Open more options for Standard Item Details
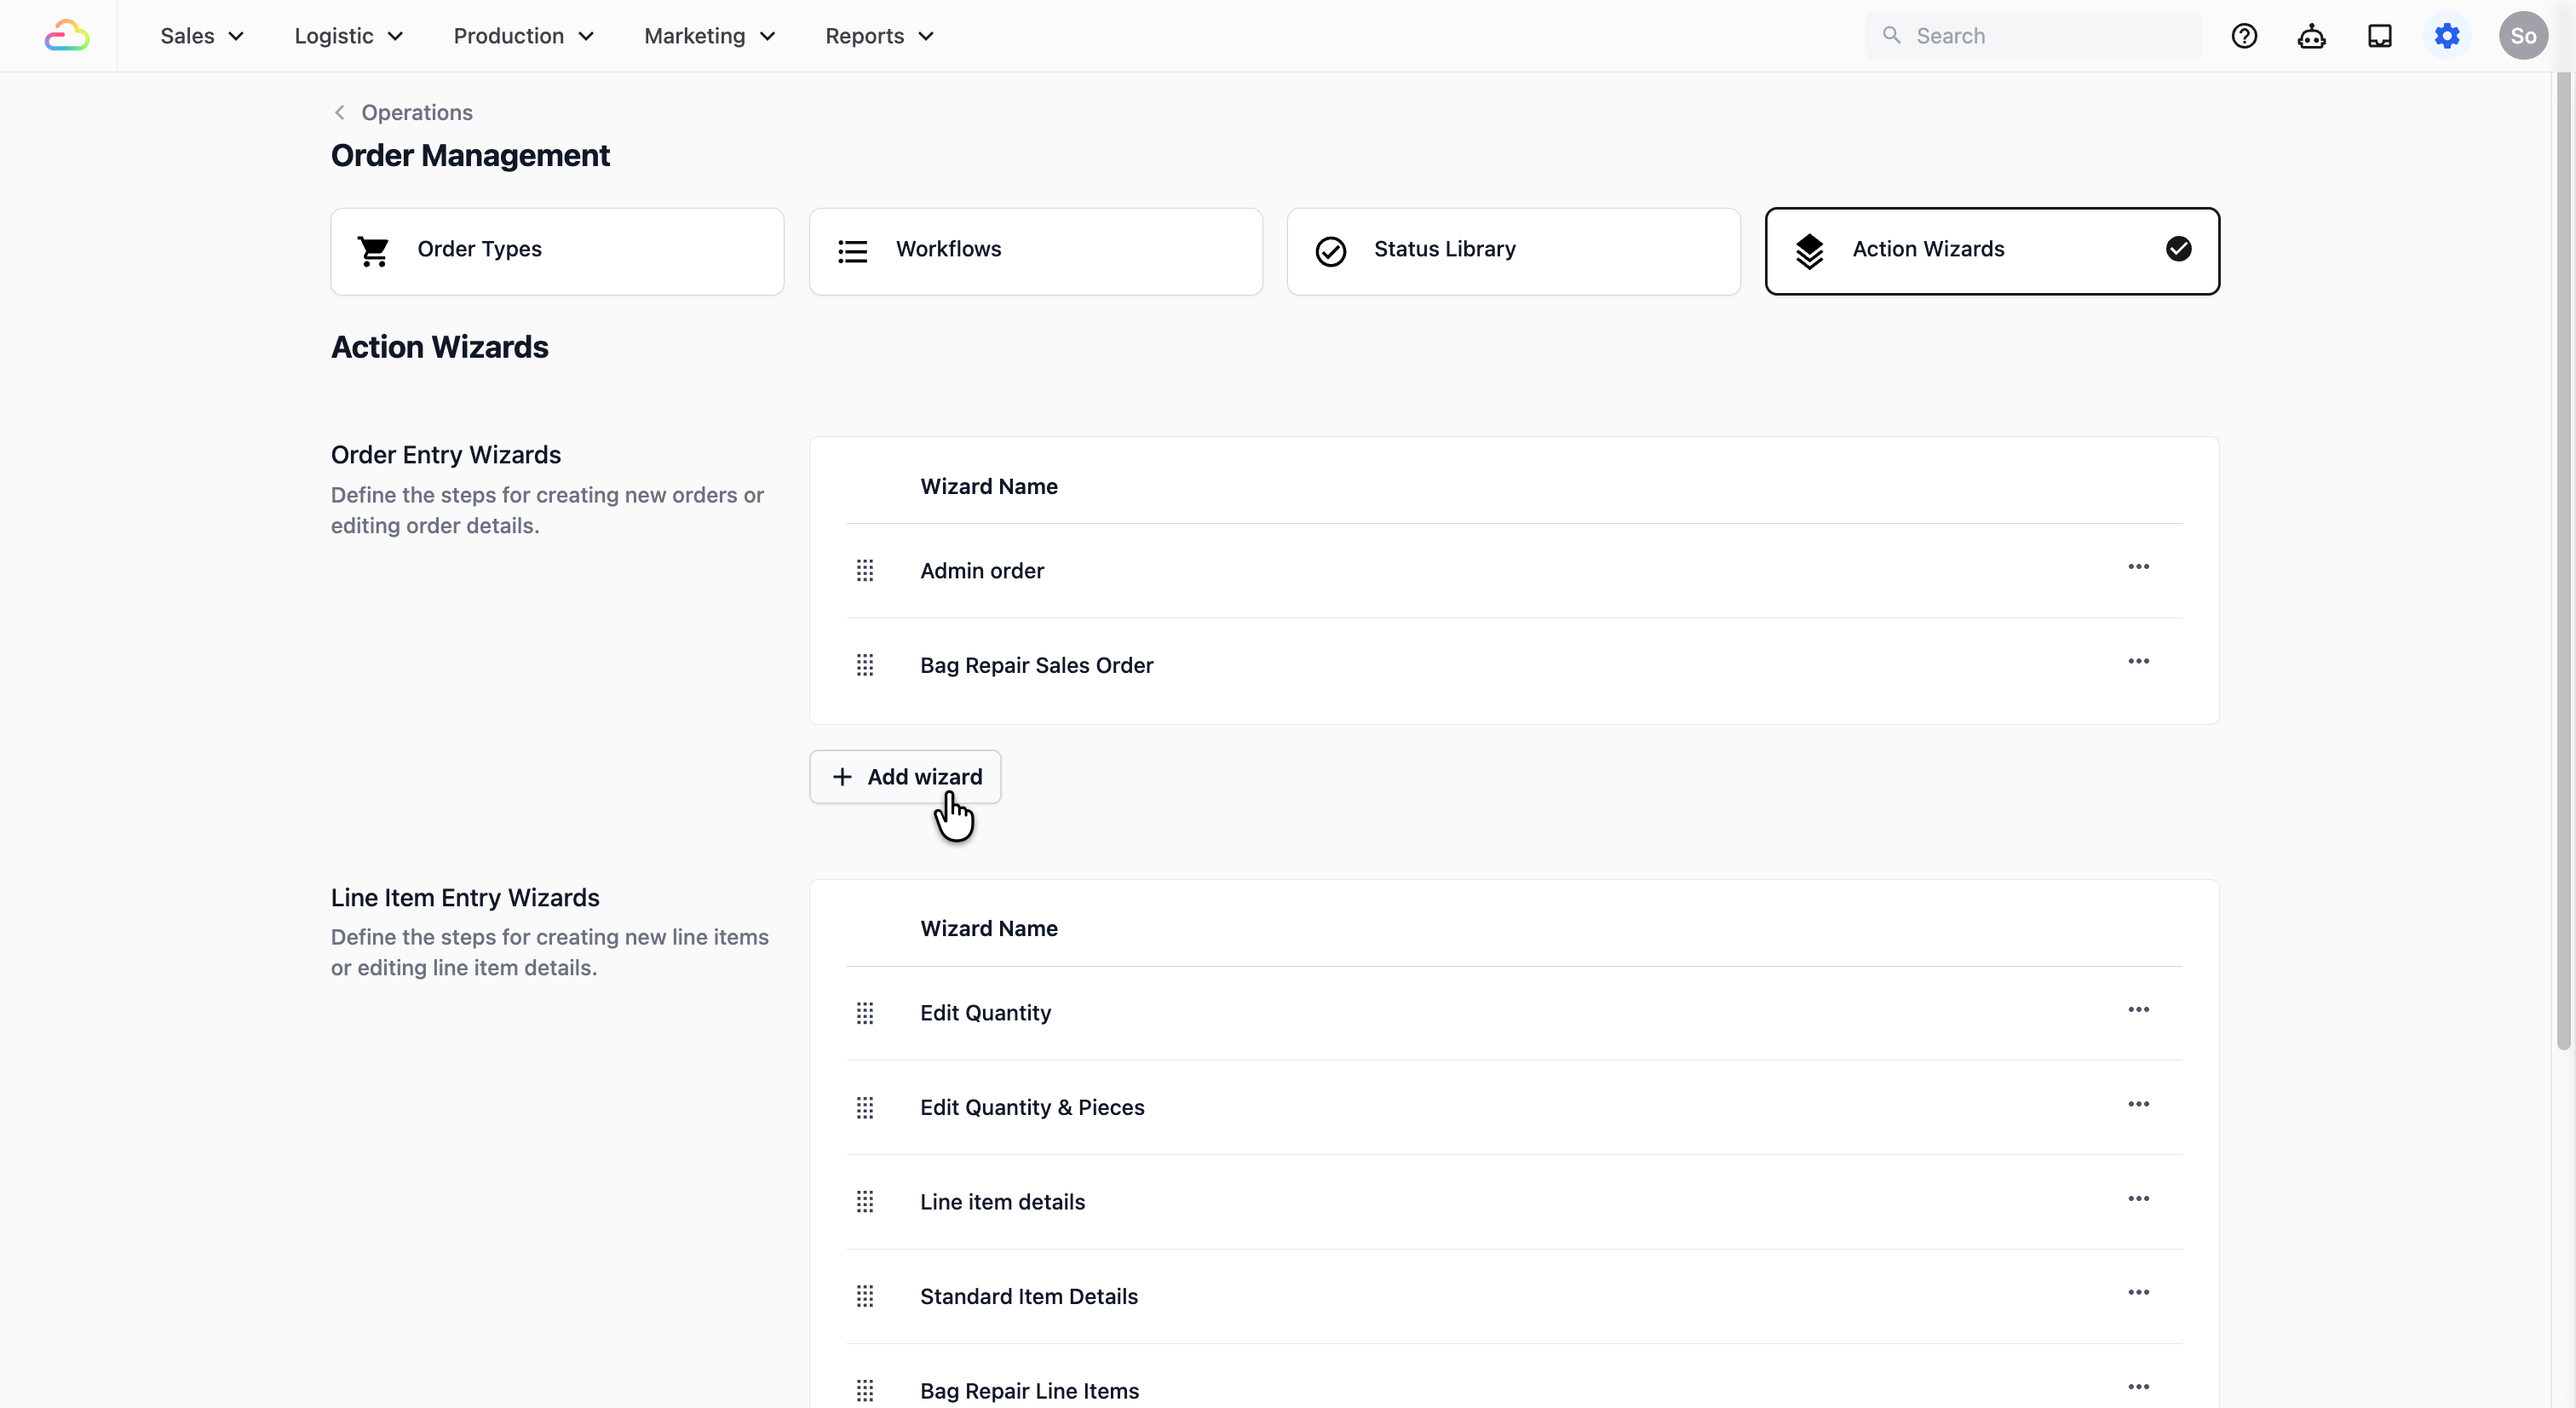This screenshot has height=1408, width=2576. click(x=2138, y=1292)
